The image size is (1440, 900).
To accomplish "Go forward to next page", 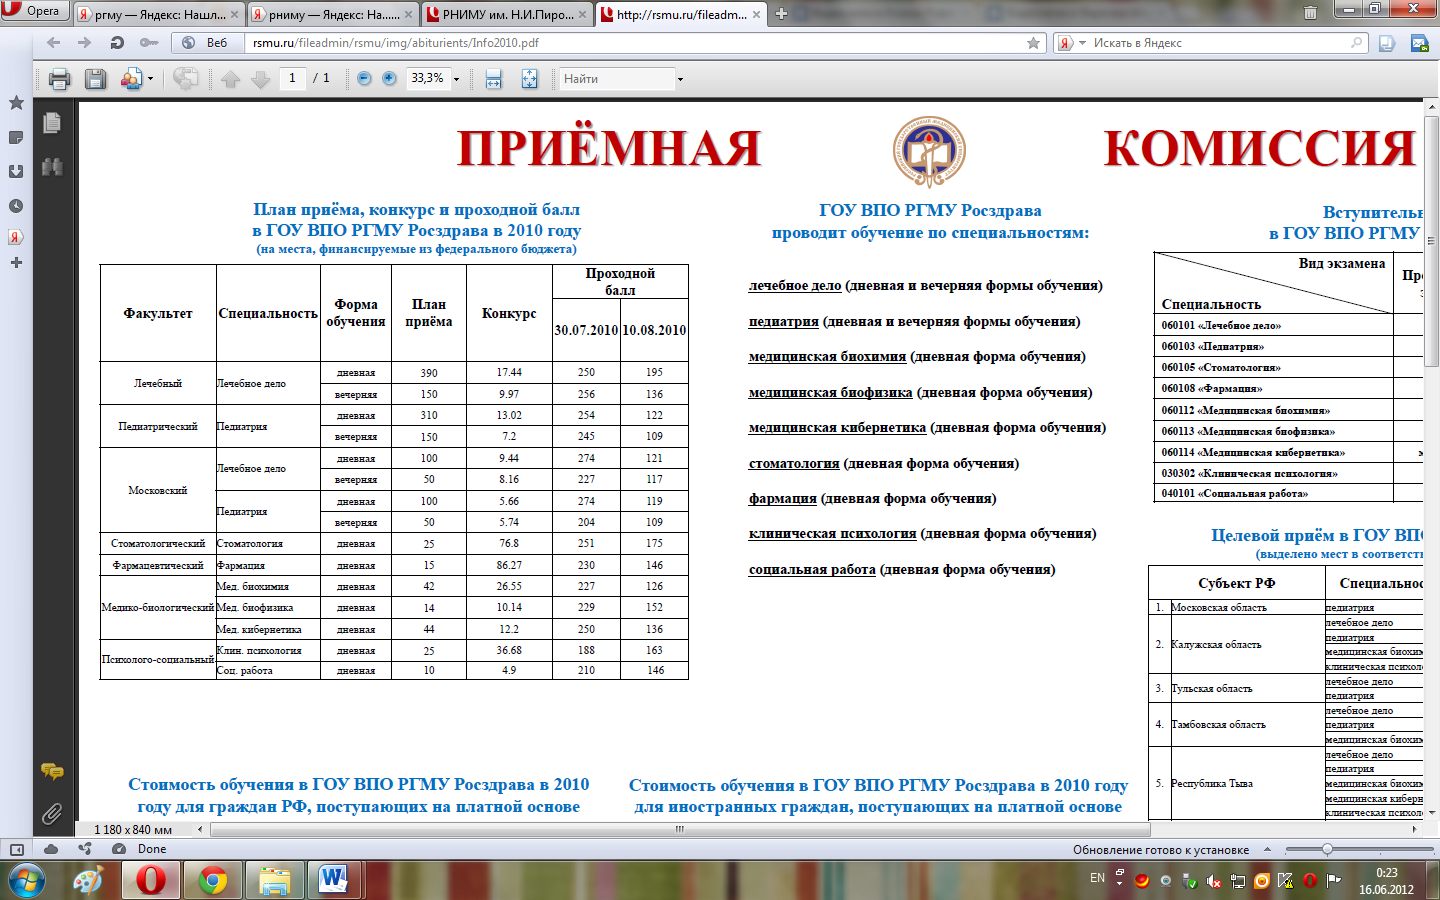I will click(x=85, y=43).
